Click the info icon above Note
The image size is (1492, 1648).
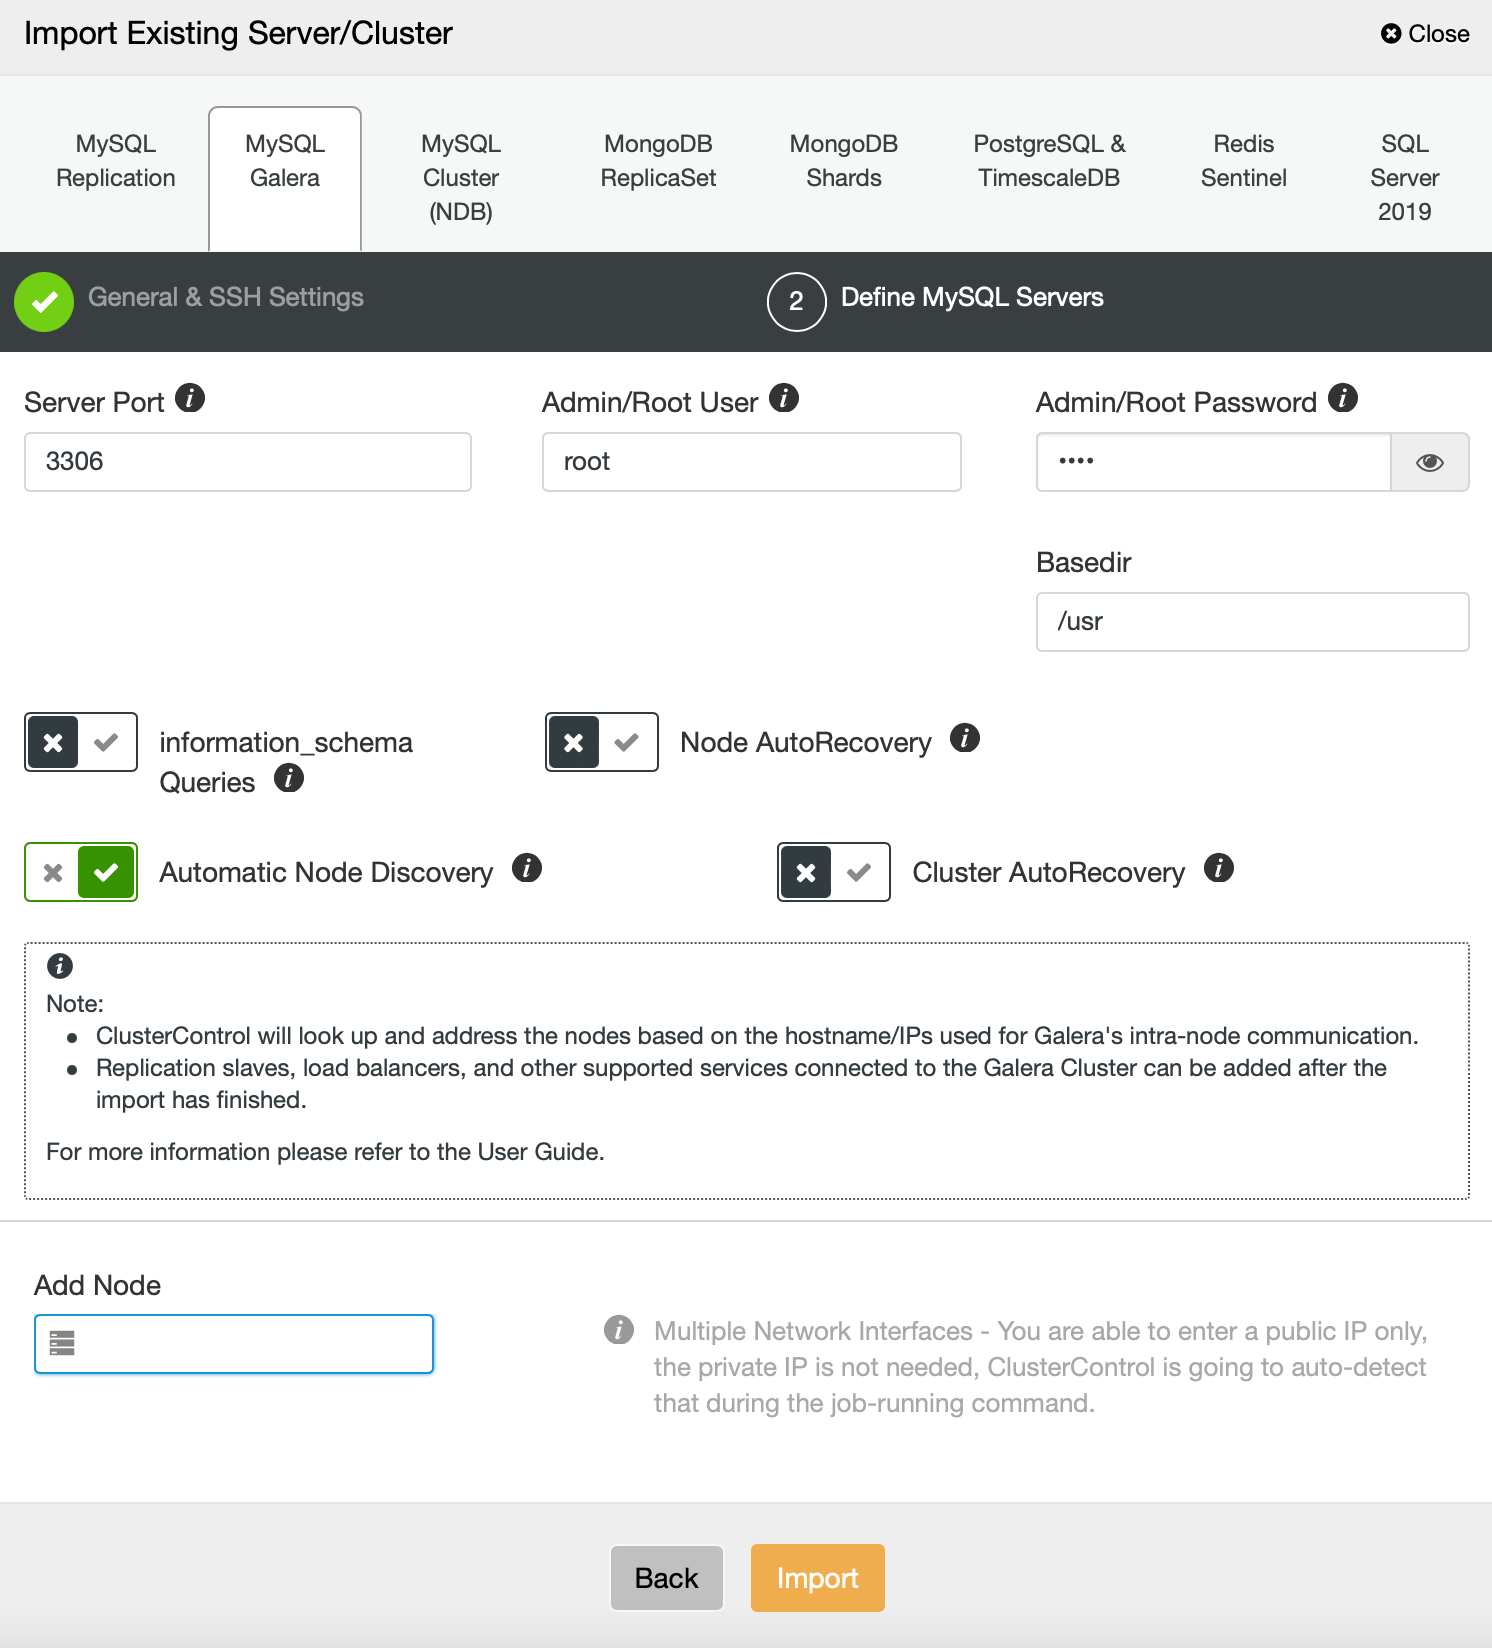click(60, 966)
